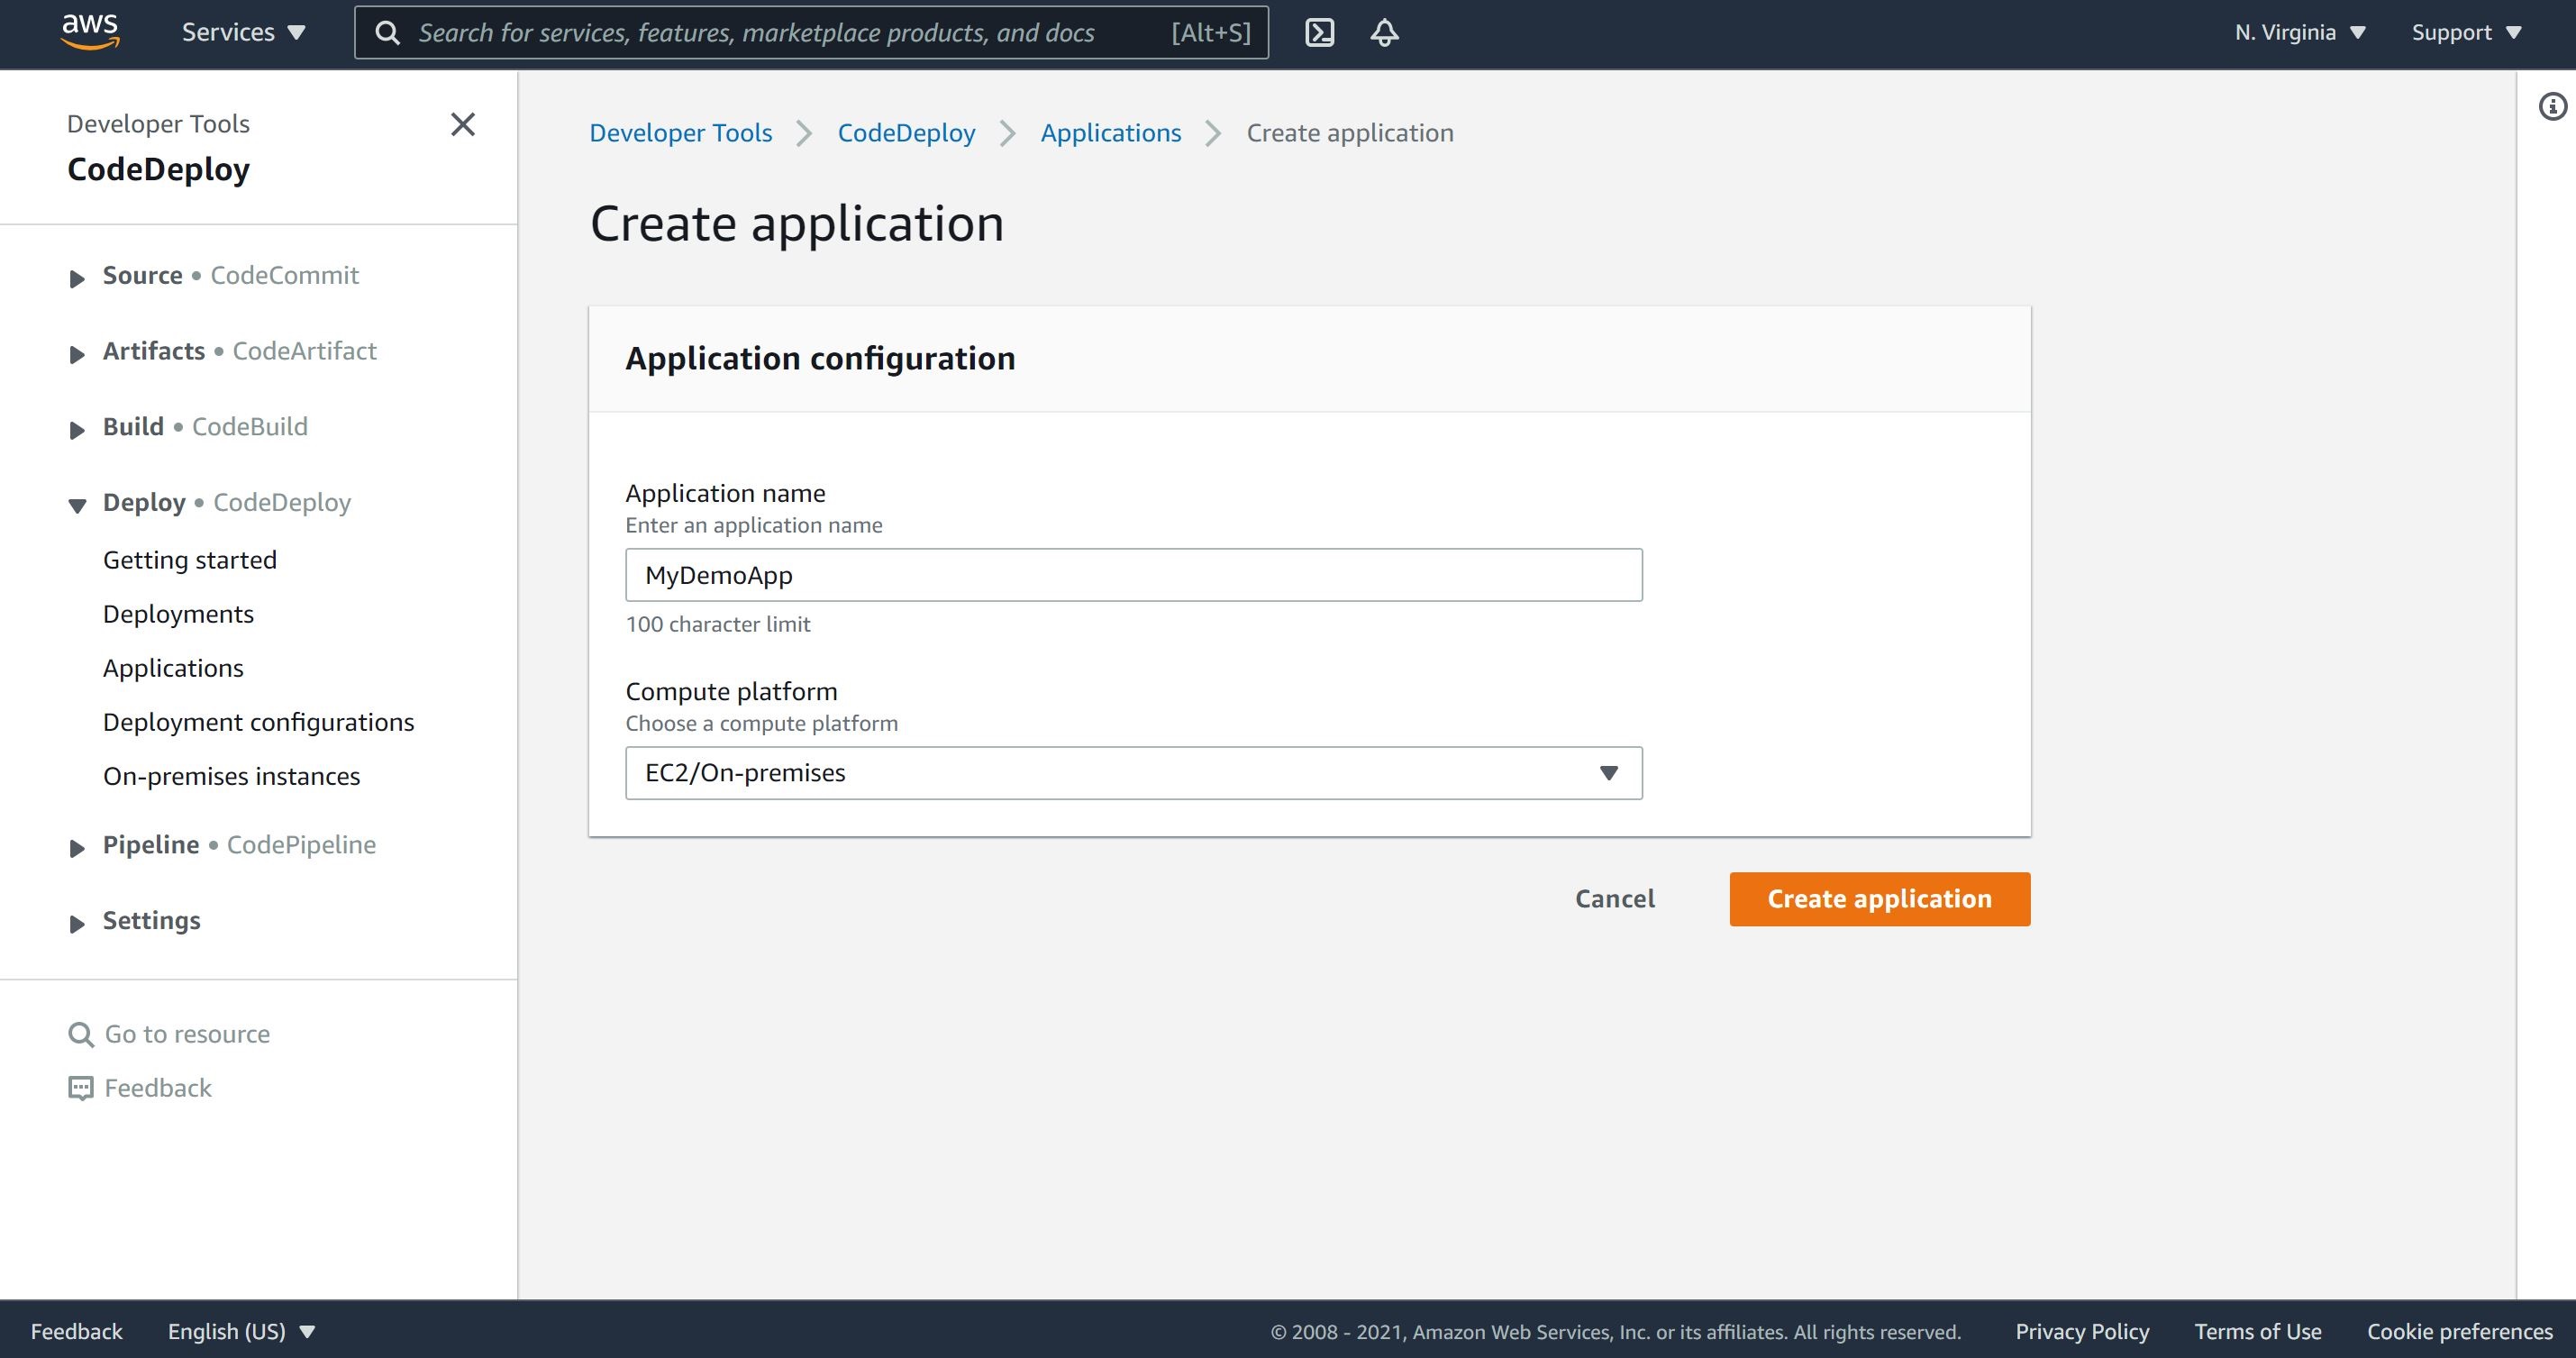
Task: Close the Developer Tools sidebar with X
Action: point(462,124)
